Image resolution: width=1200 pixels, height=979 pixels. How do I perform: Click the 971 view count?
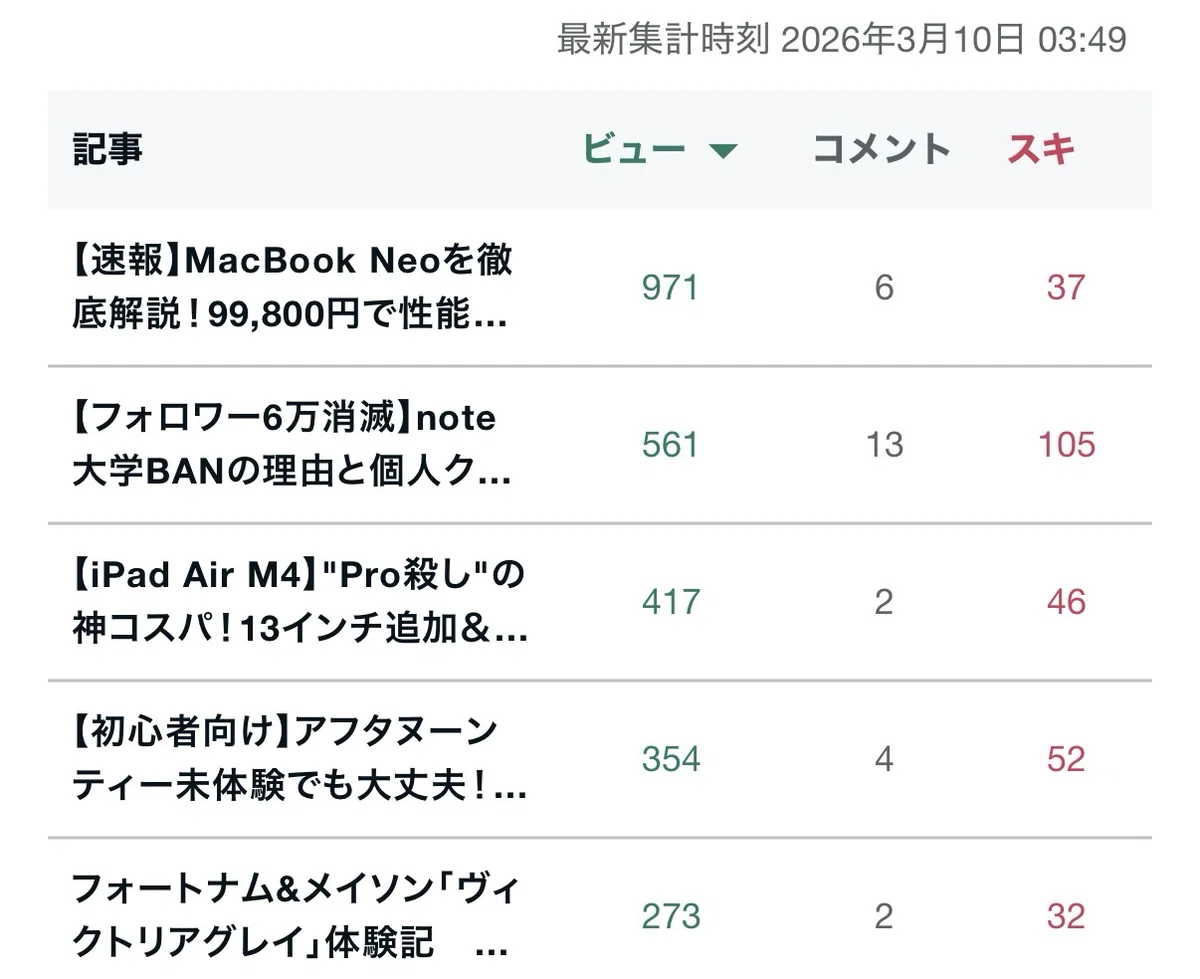pyautogui.click(x=670, y=288)
